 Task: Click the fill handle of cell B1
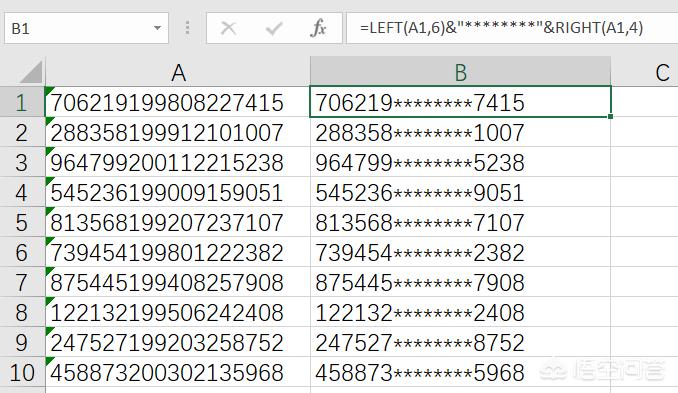pyautogui.click(x=610, y=116)
